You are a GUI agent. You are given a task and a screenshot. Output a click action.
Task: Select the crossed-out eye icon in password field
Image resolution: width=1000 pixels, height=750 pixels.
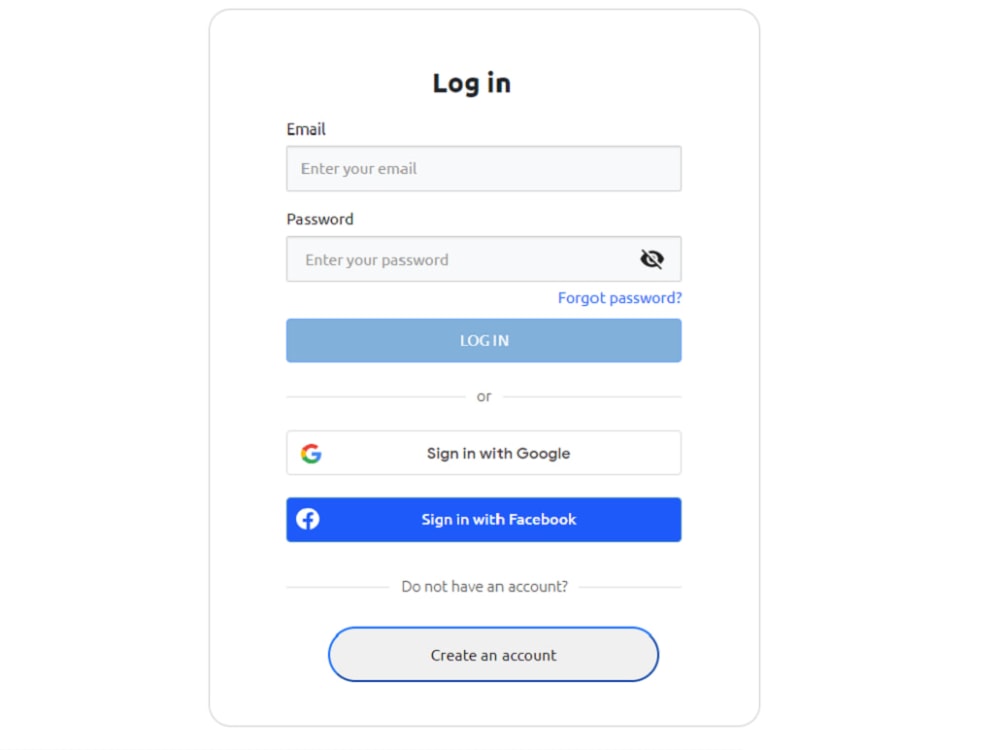click(x=652, y=258)
